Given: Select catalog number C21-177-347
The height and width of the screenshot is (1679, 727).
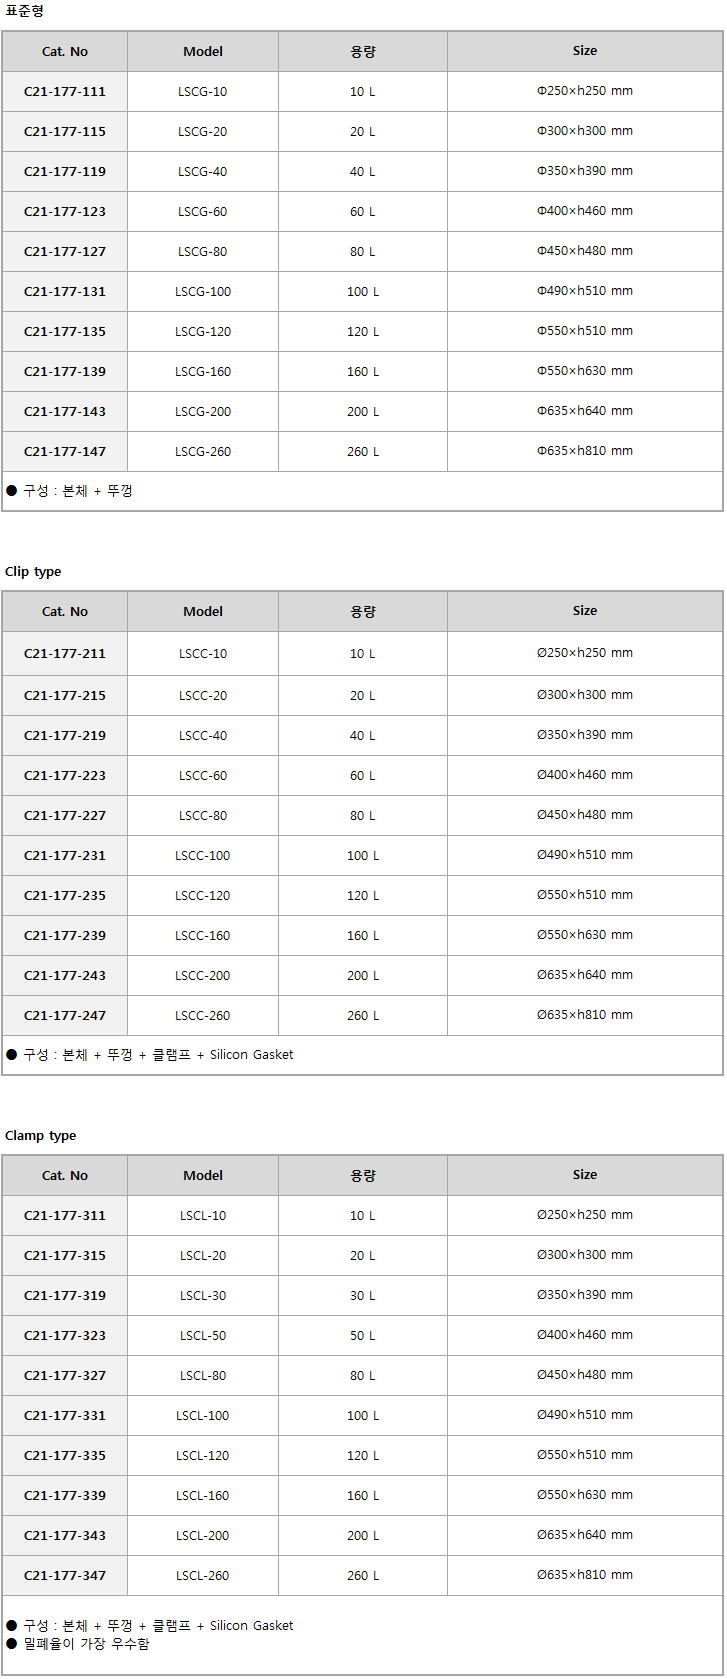Looking at the screenshot, I should pyautogui.click(x=65, y=1576).
